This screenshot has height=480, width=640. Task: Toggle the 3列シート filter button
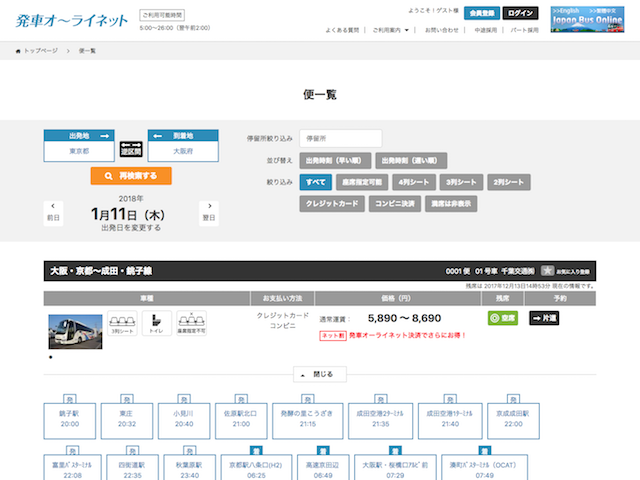pyautogui.click(x=461, y=182)
